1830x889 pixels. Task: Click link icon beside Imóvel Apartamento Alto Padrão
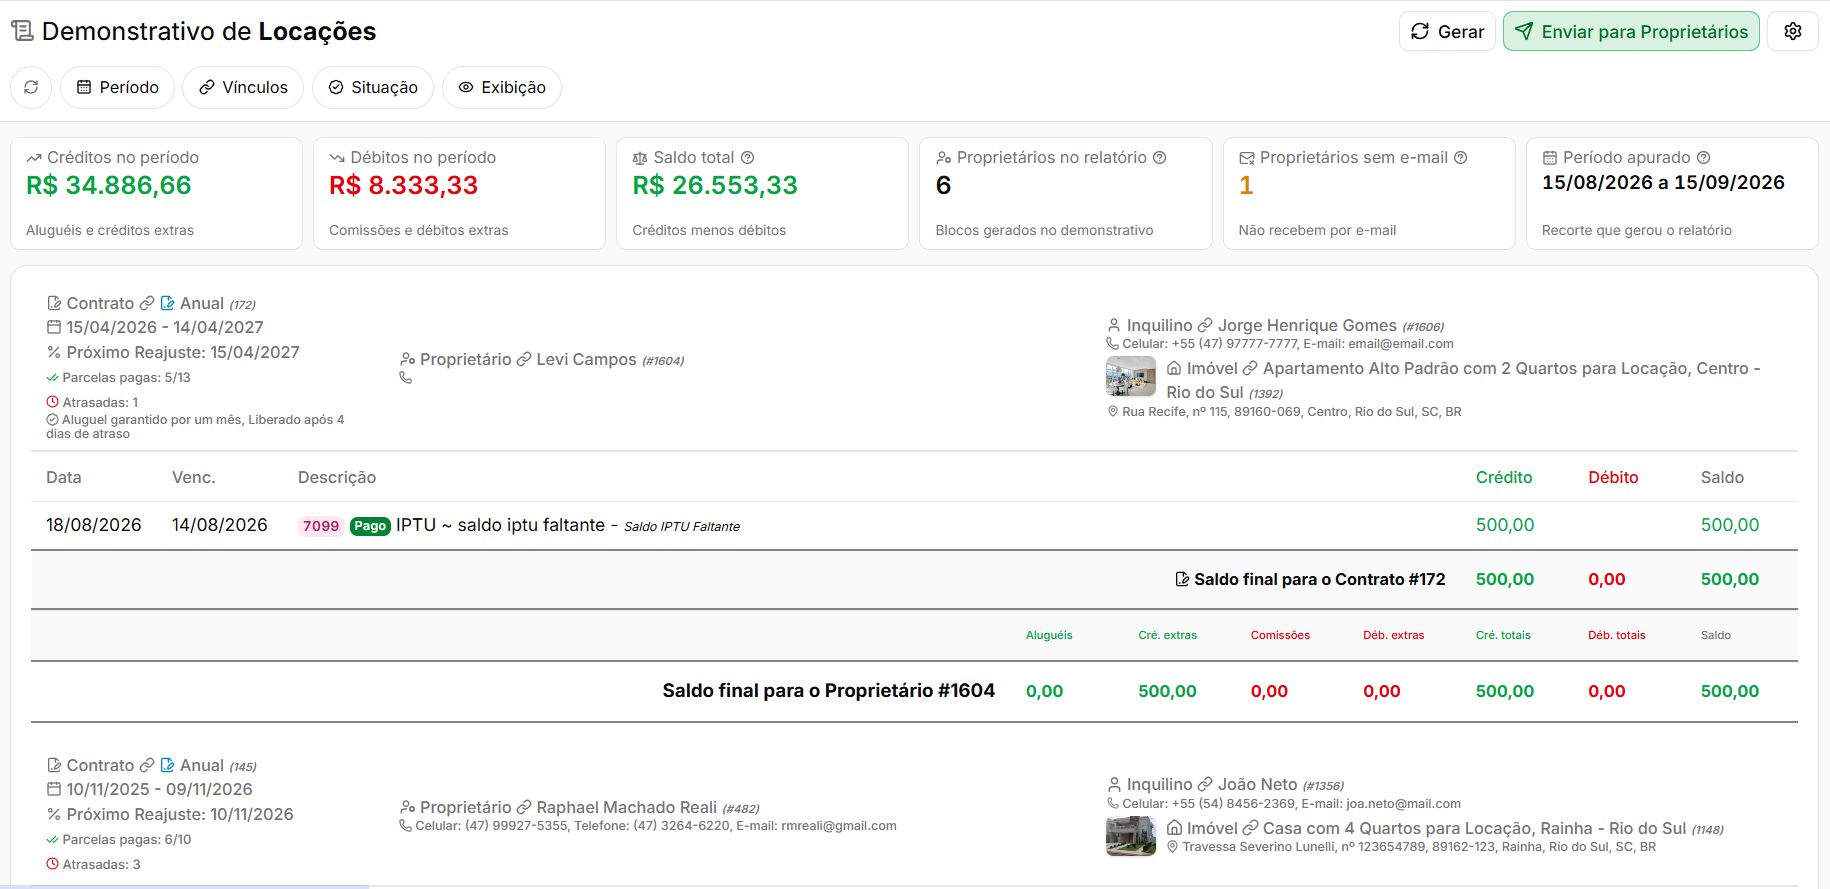(1250, 368)
